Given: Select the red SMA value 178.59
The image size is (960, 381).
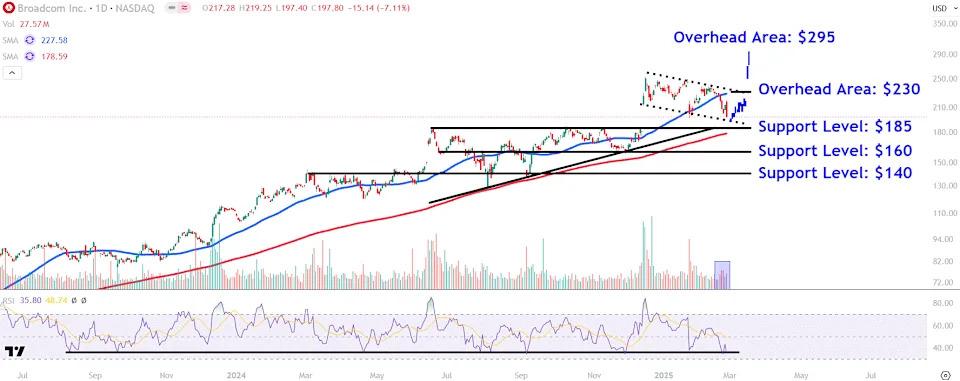Looking at the screenshot, I should [53, 56].
